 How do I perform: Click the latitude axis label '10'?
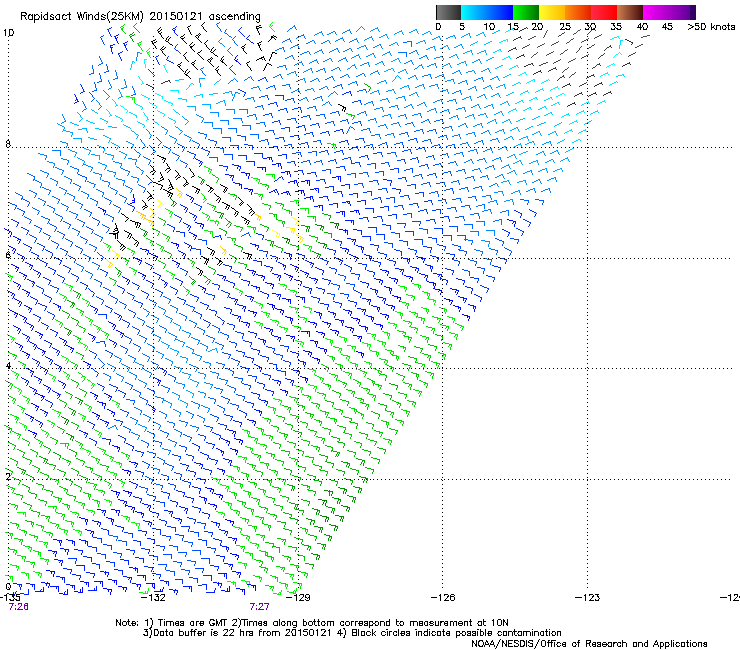click(8, 33)
